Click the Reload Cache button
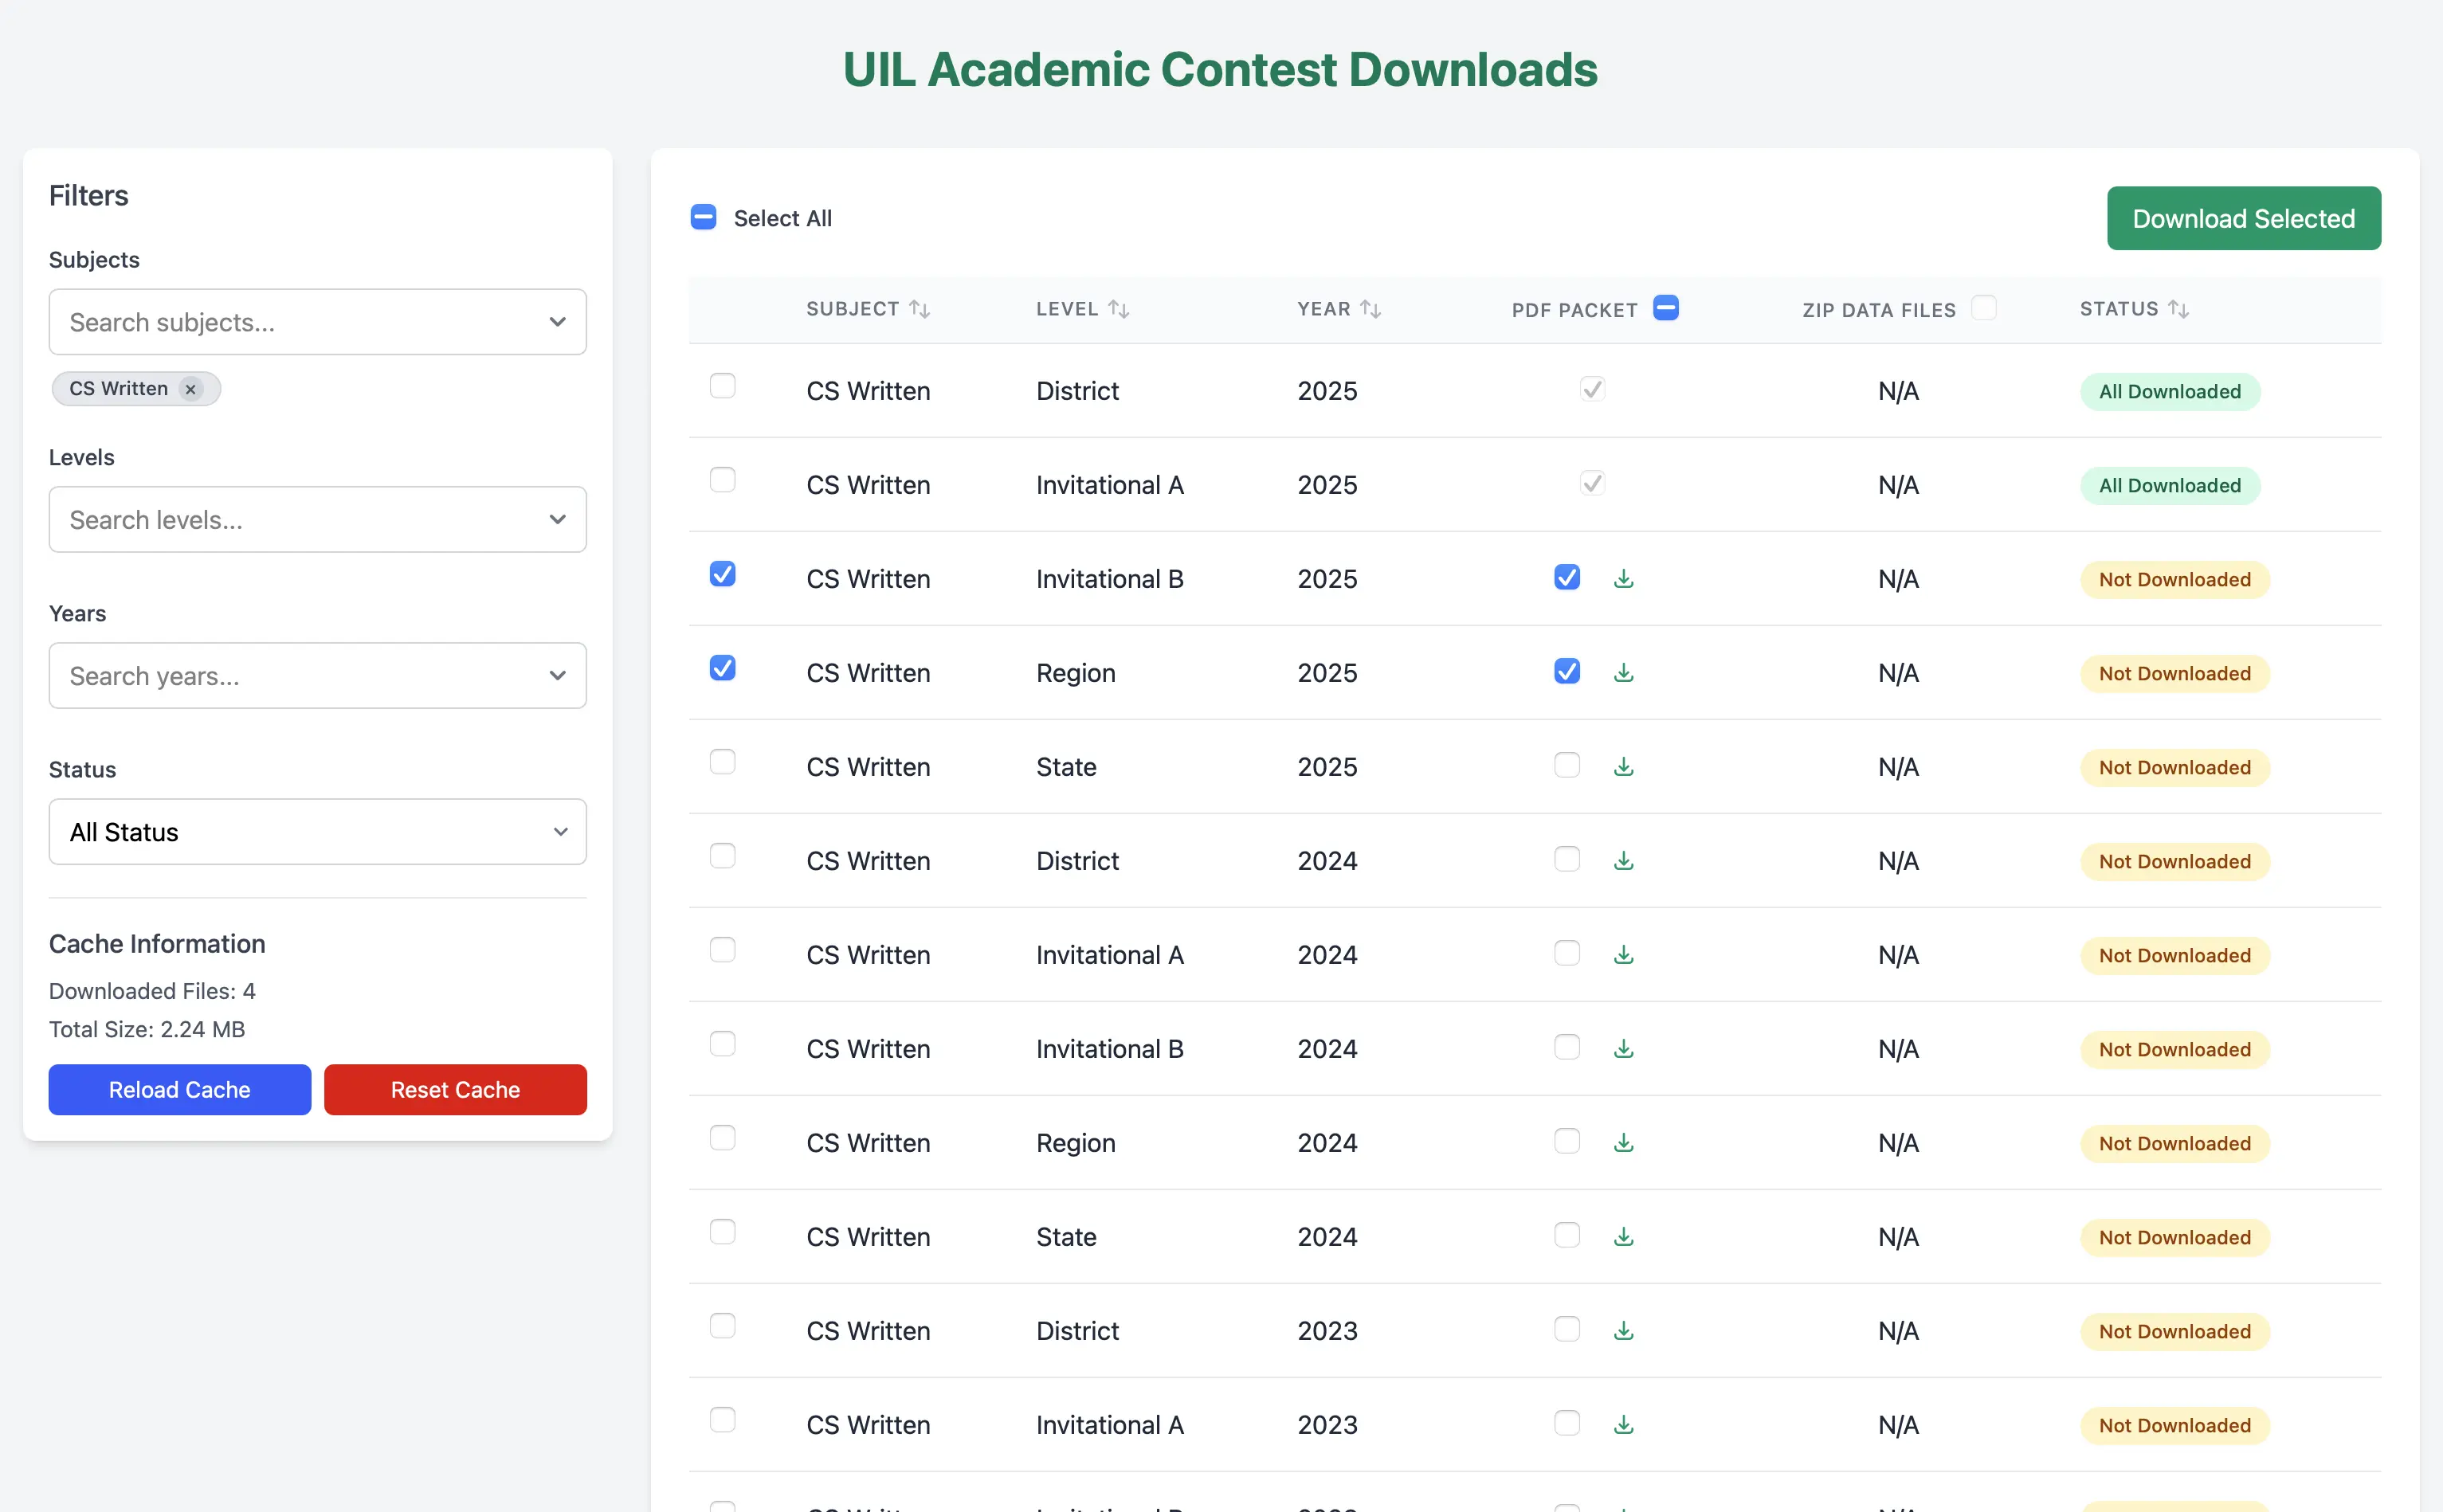 (x=179, y=1089)
